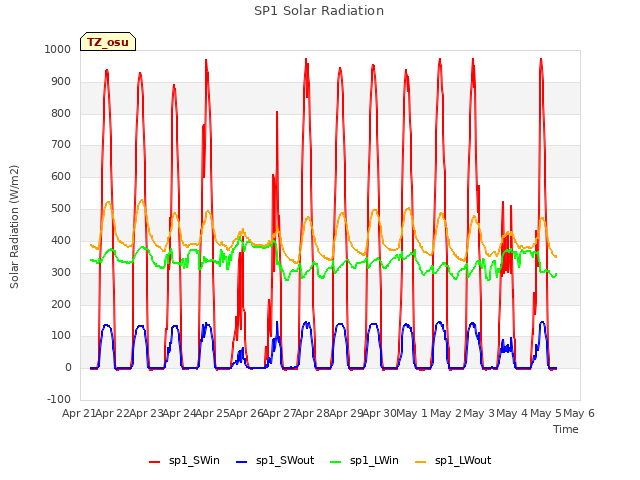Click the 0 y-axis tick label
Screen dimensions: 640x480
[68, 367]
